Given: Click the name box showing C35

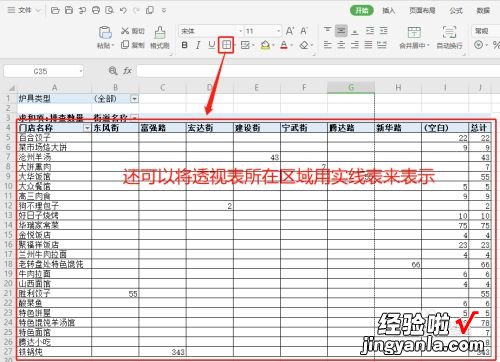Looking at the screenshot, I should pos(43,71).
